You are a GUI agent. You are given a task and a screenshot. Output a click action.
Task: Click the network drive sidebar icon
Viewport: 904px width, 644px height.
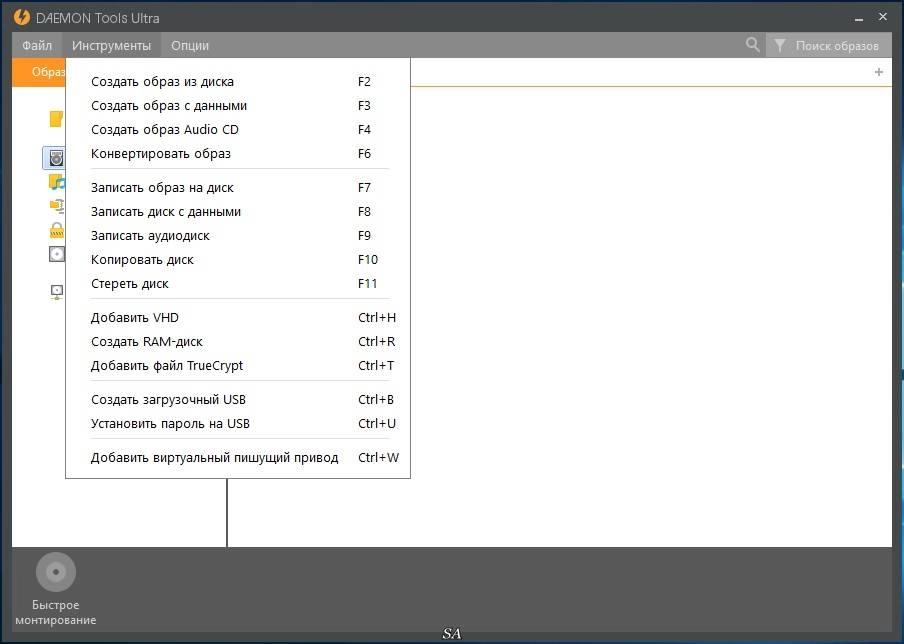(x=56, y=292)
